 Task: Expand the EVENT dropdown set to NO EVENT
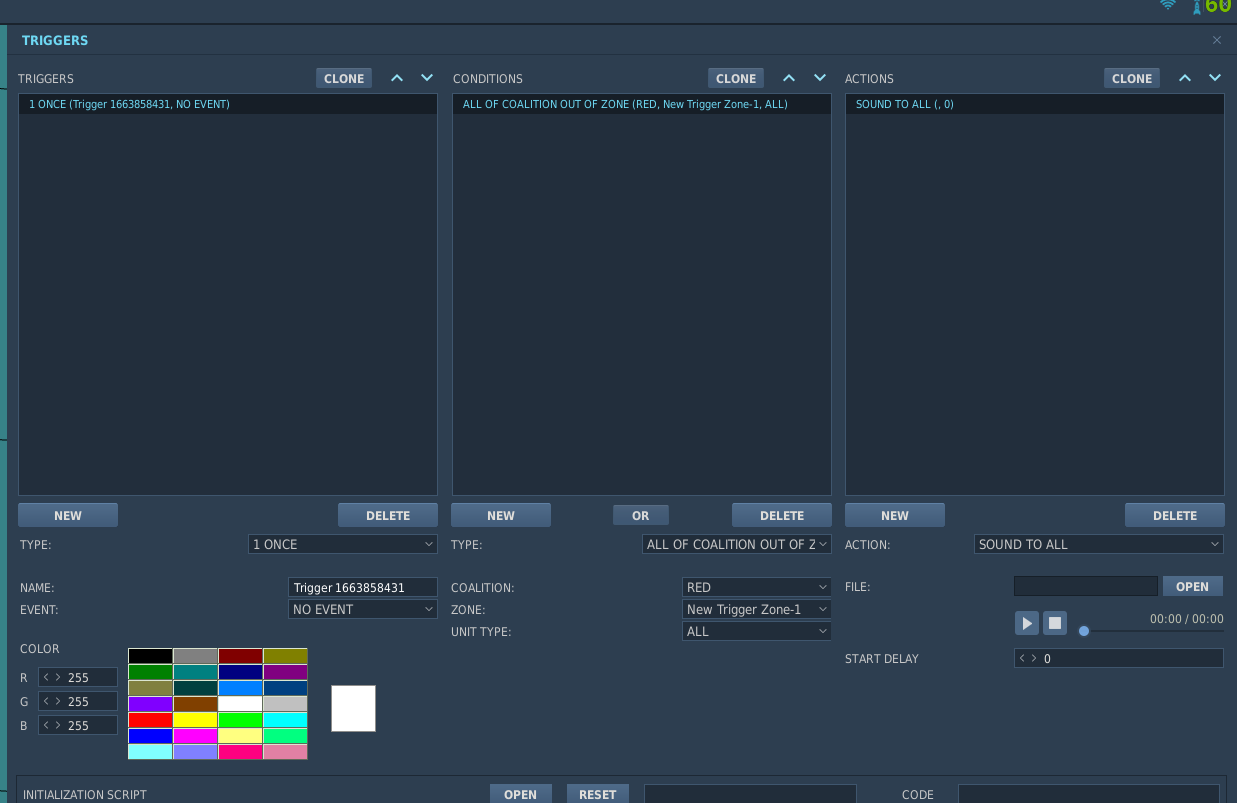[363, 609]
